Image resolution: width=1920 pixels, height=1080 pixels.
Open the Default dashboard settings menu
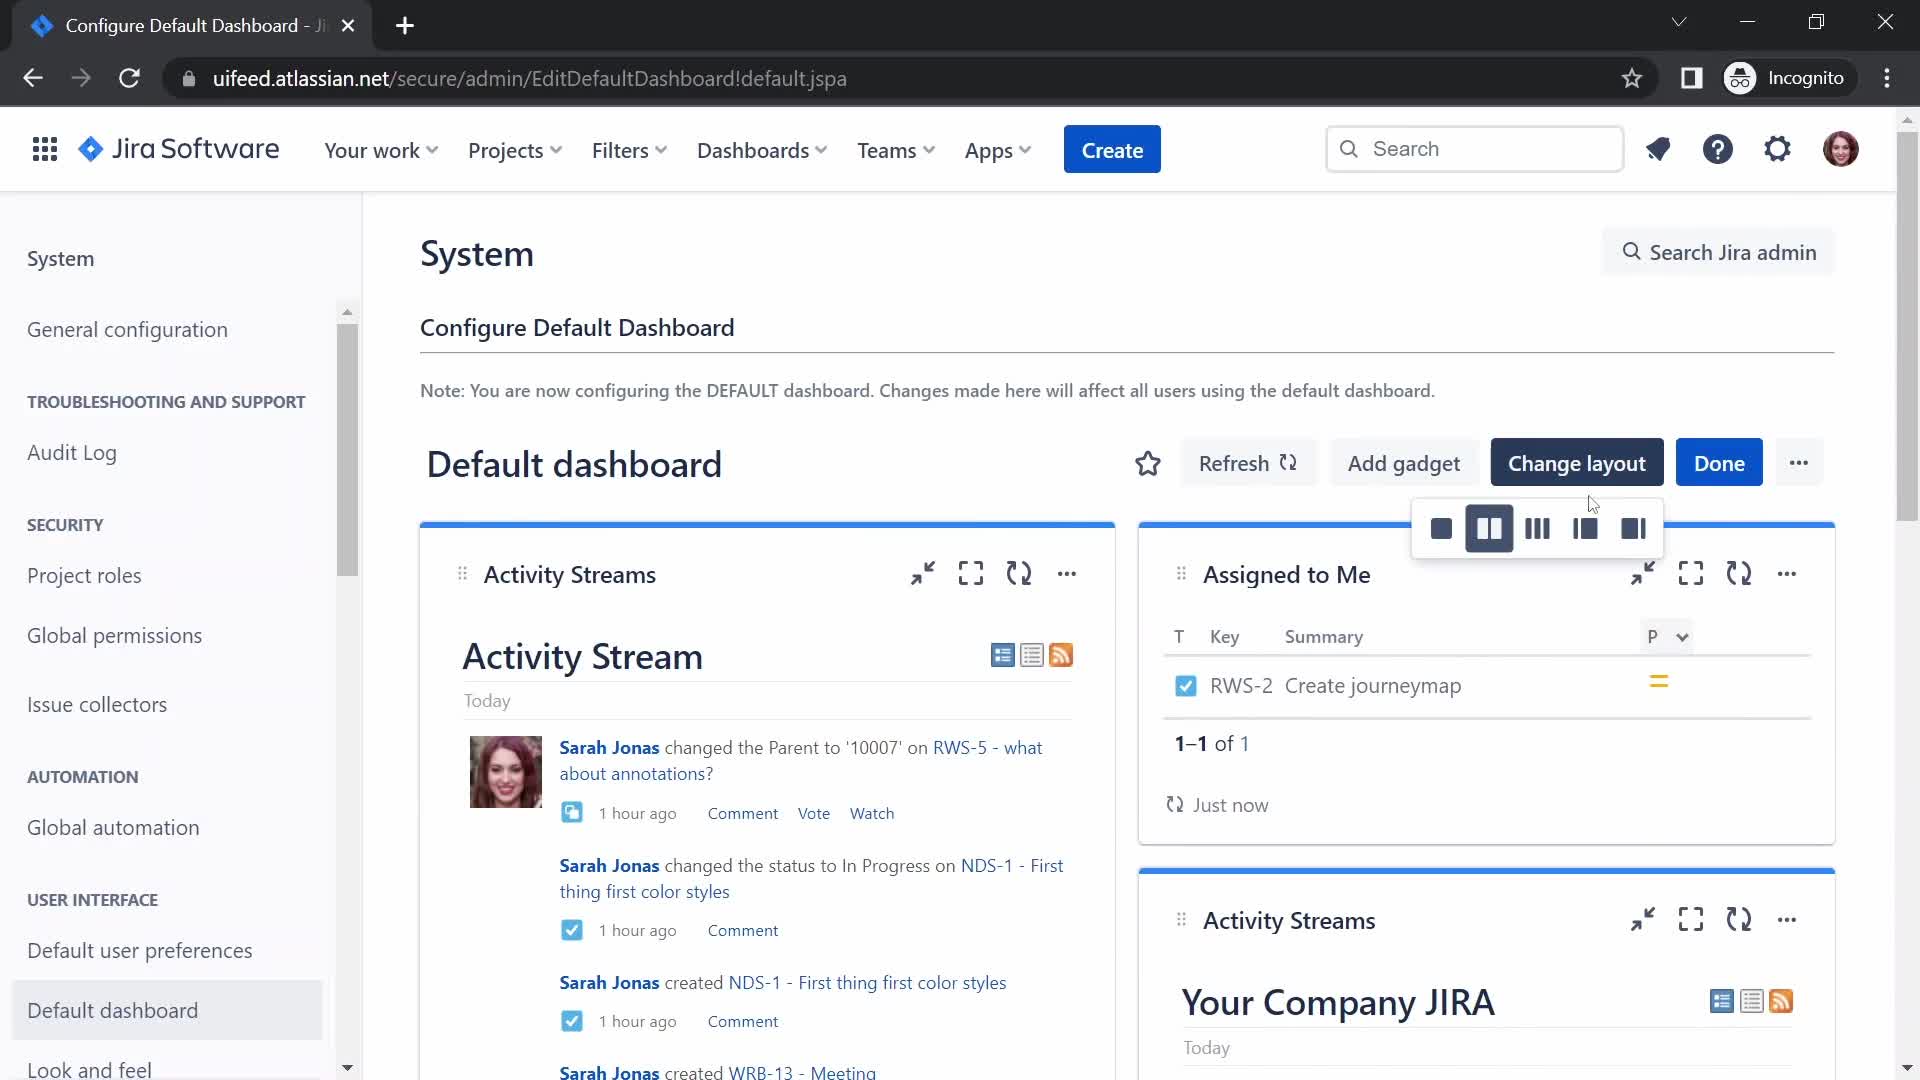tap(1799, 463)
